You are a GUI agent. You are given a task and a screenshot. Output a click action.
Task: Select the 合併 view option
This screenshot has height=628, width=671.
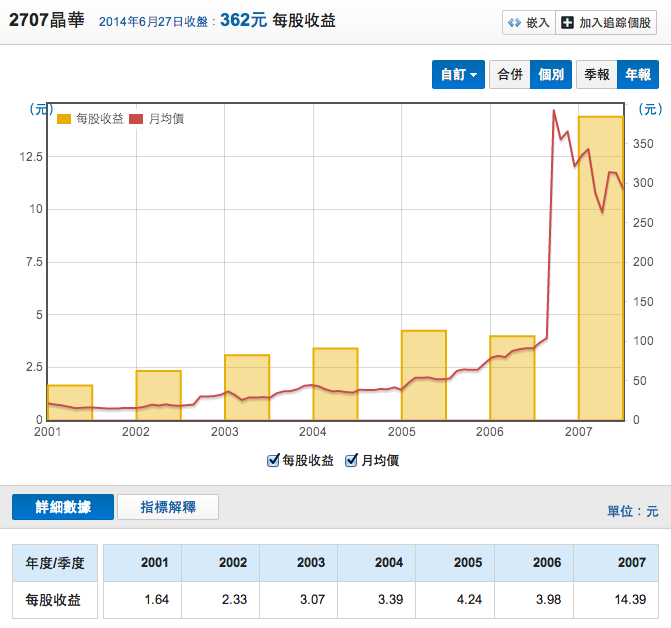(x=509, y=75)
